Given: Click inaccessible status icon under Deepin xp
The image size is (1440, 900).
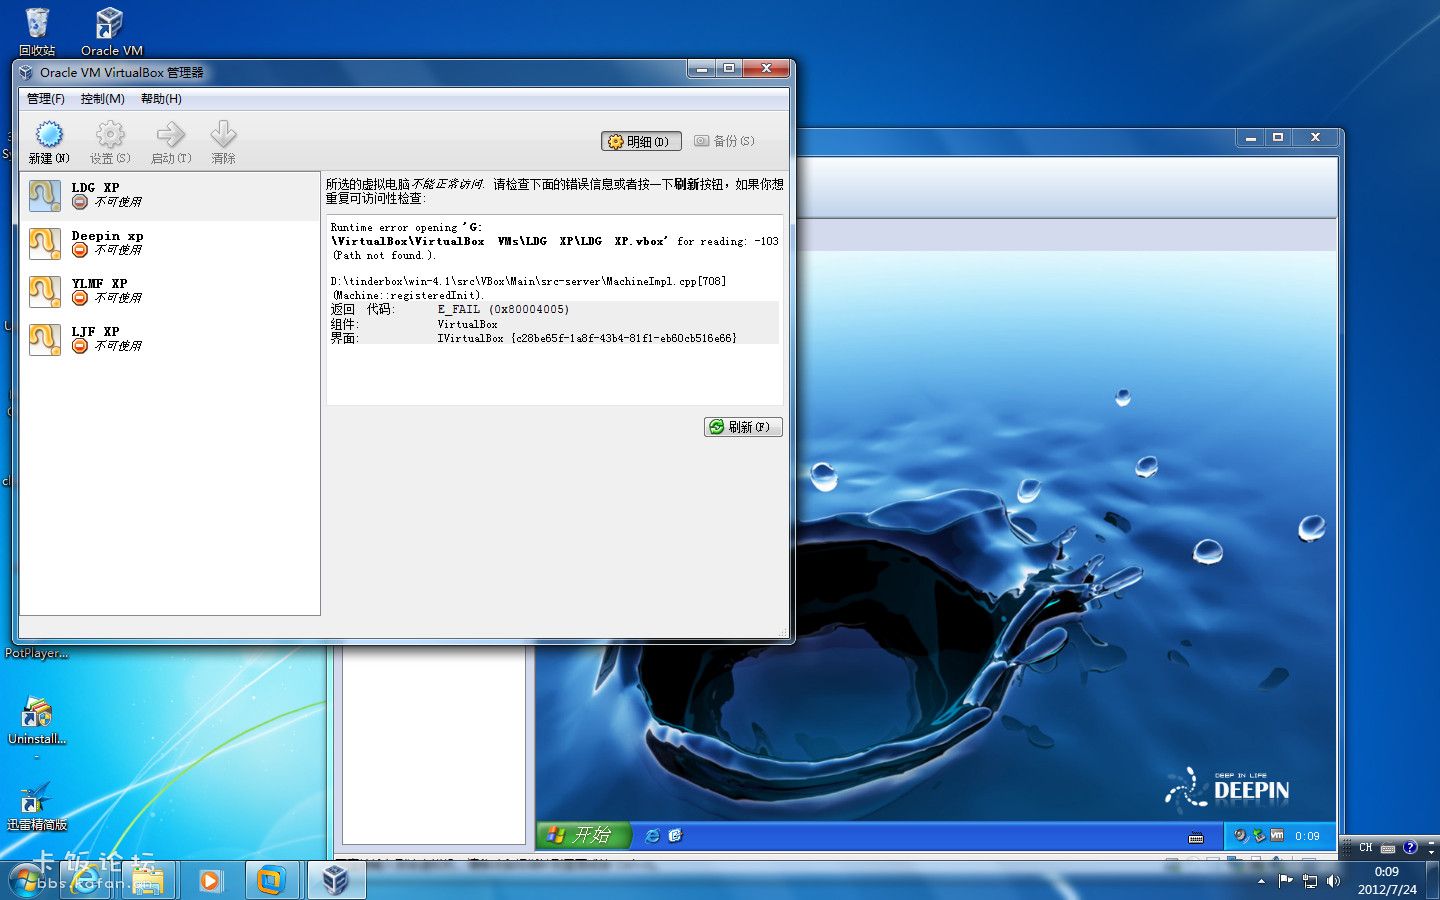Looking at the screenshot, I should point(80,250).
